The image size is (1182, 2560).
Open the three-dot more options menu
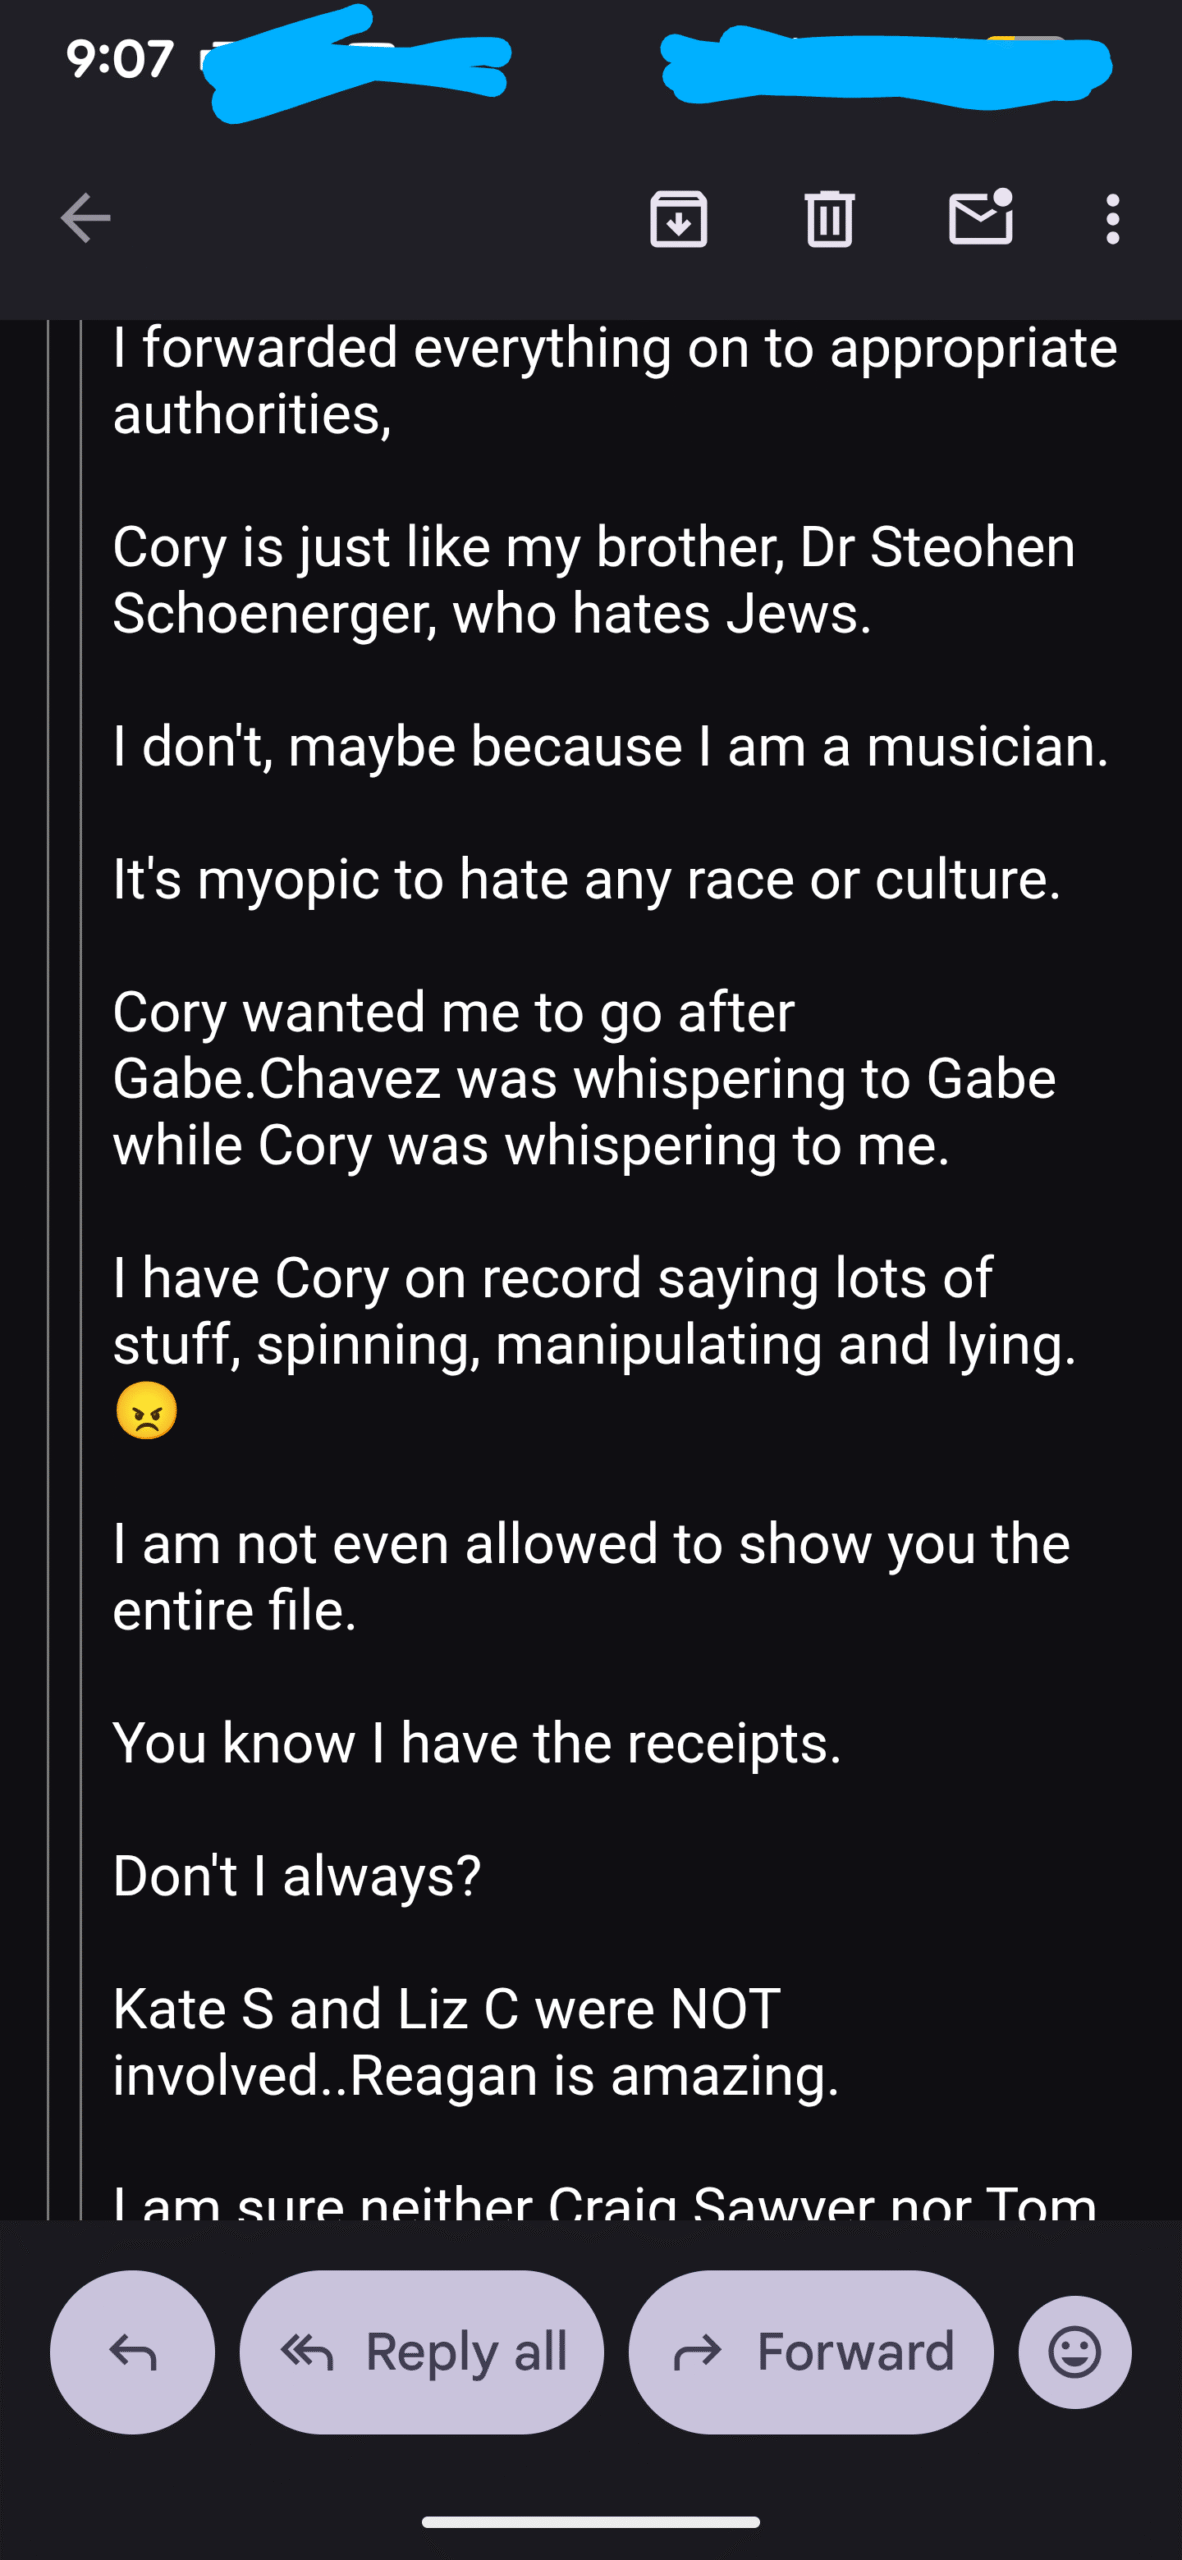click(1112, 218)
